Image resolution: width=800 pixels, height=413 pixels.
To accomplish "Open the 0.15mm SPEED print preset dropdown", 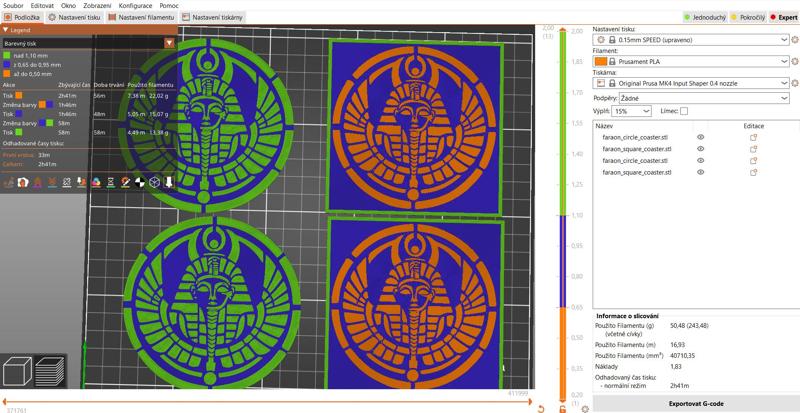I will click(691, 39).
